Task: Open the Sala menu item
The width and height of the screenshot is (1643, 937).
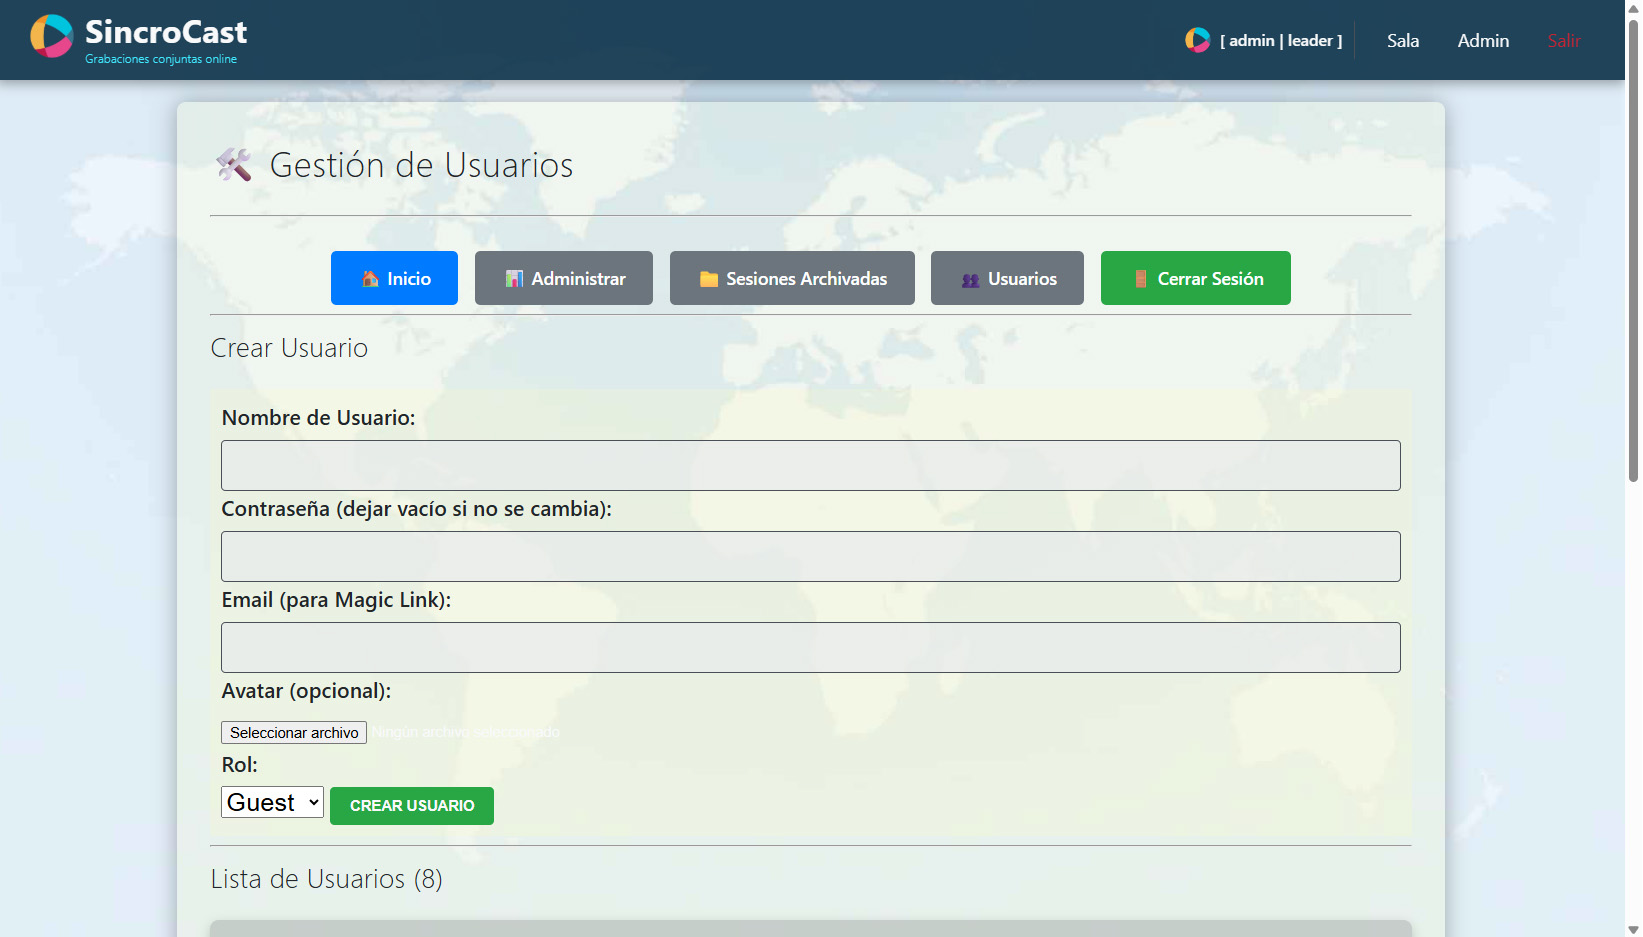Action: (x=1403, y=40)
